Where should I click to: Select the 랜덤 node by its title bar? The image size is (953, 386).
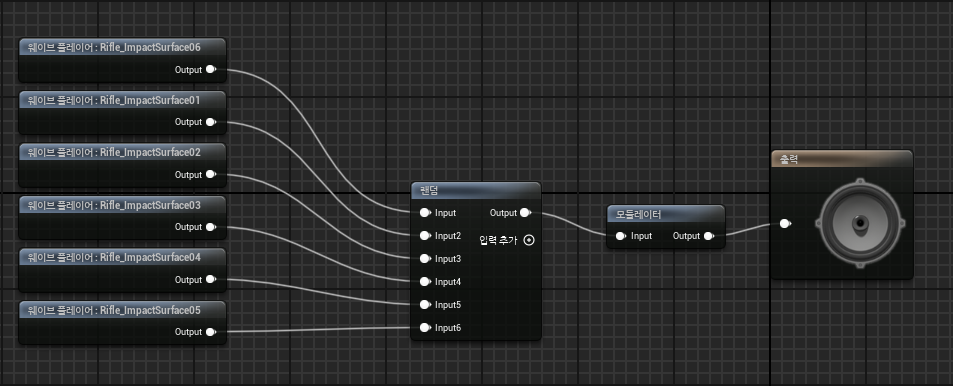(476, 190)
